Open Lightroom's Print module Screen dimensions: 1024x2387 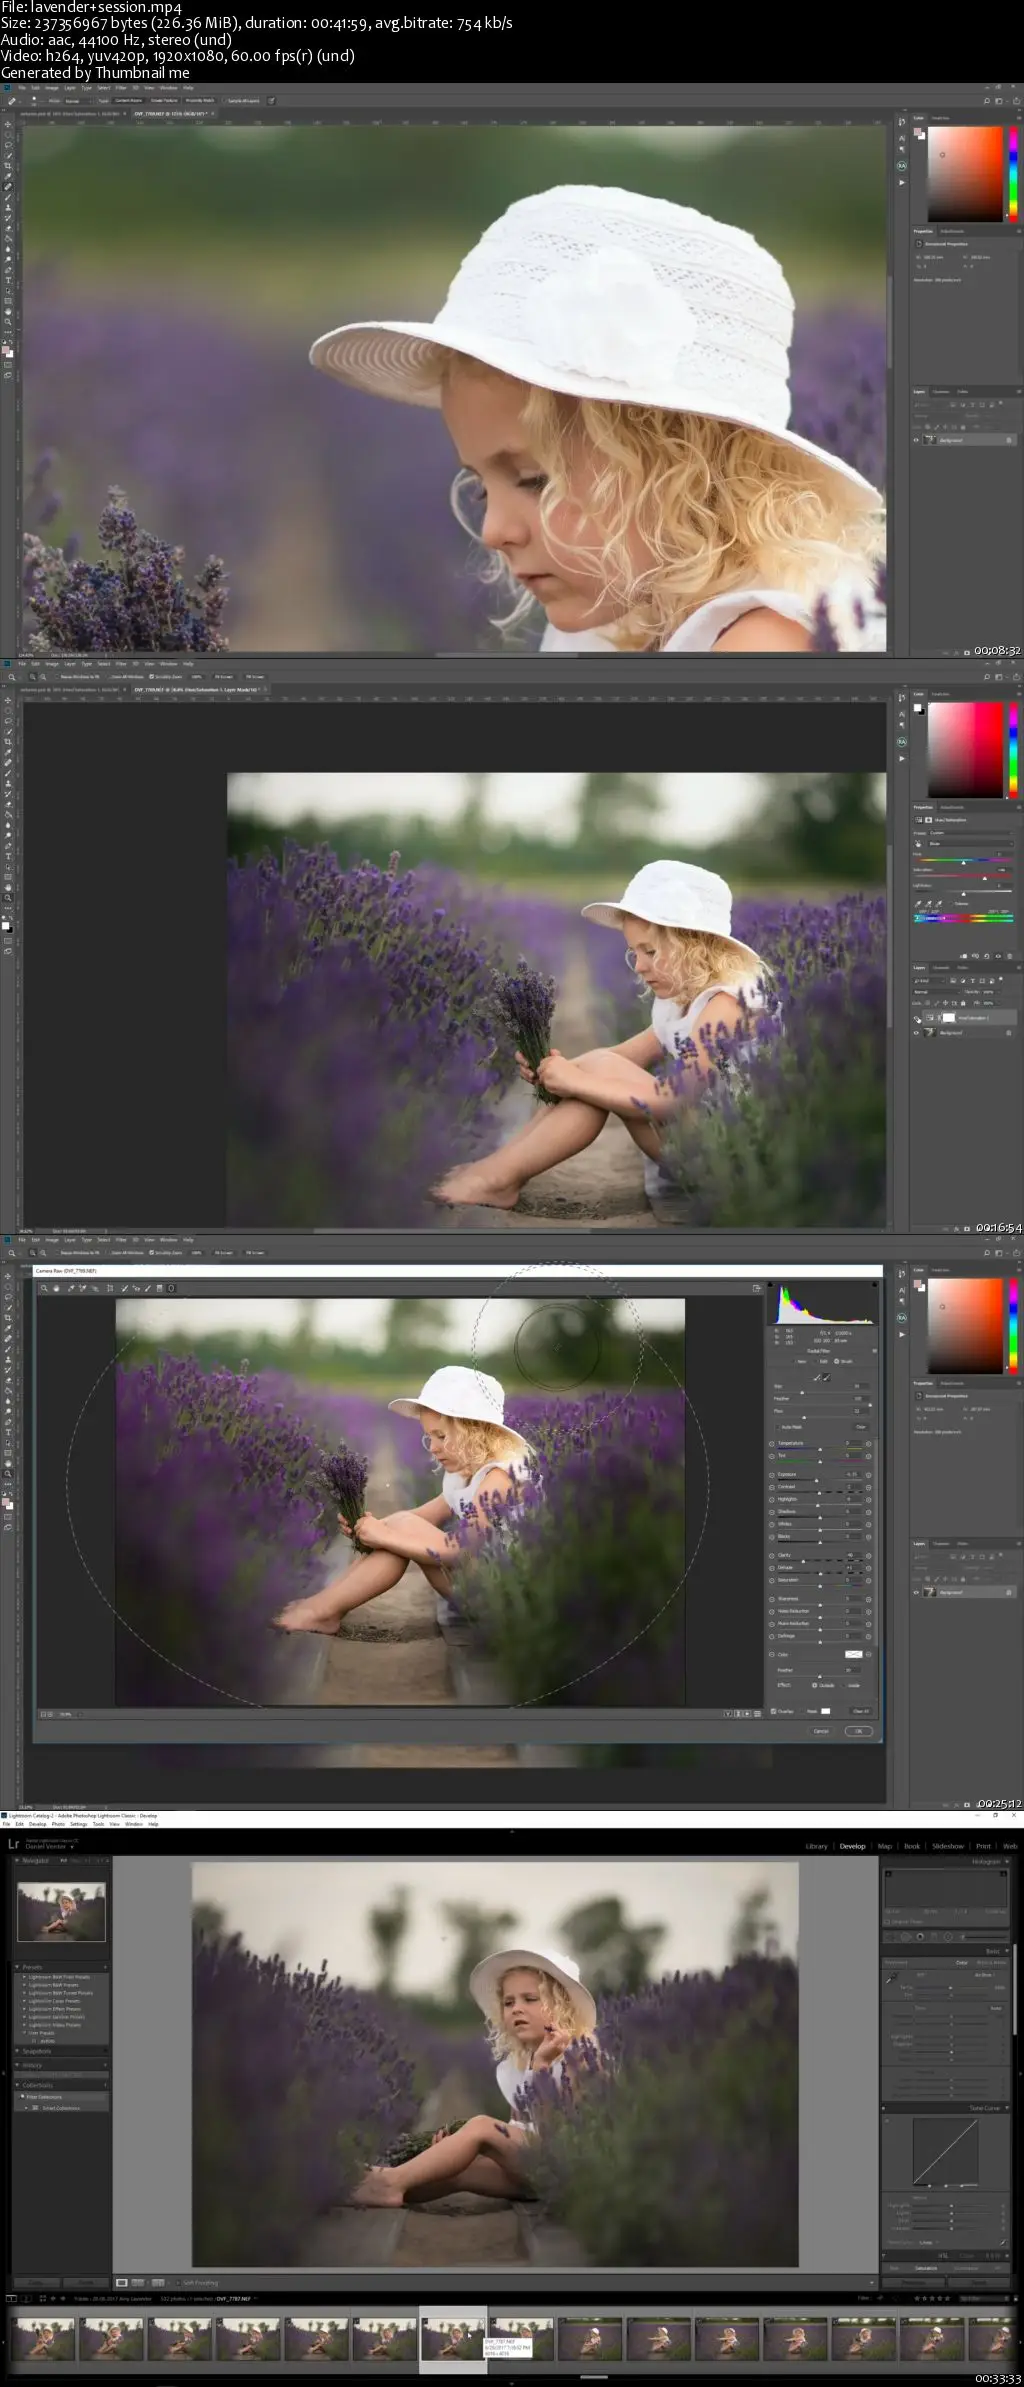983,1846
